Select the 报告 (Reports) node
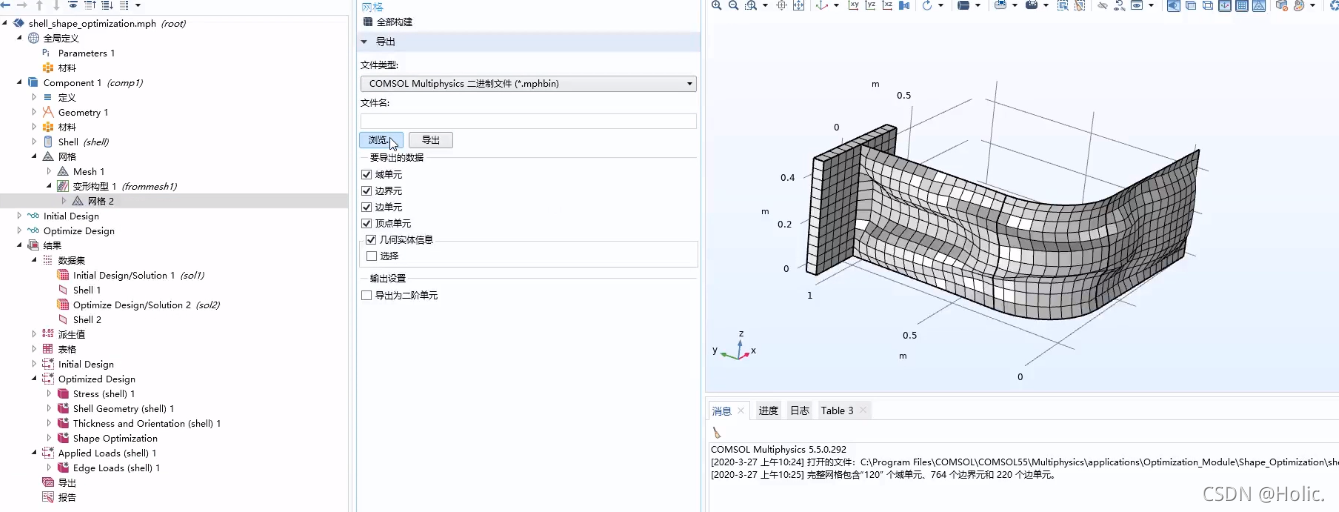This screenshot has height=512, width=1339. (67, 497)
